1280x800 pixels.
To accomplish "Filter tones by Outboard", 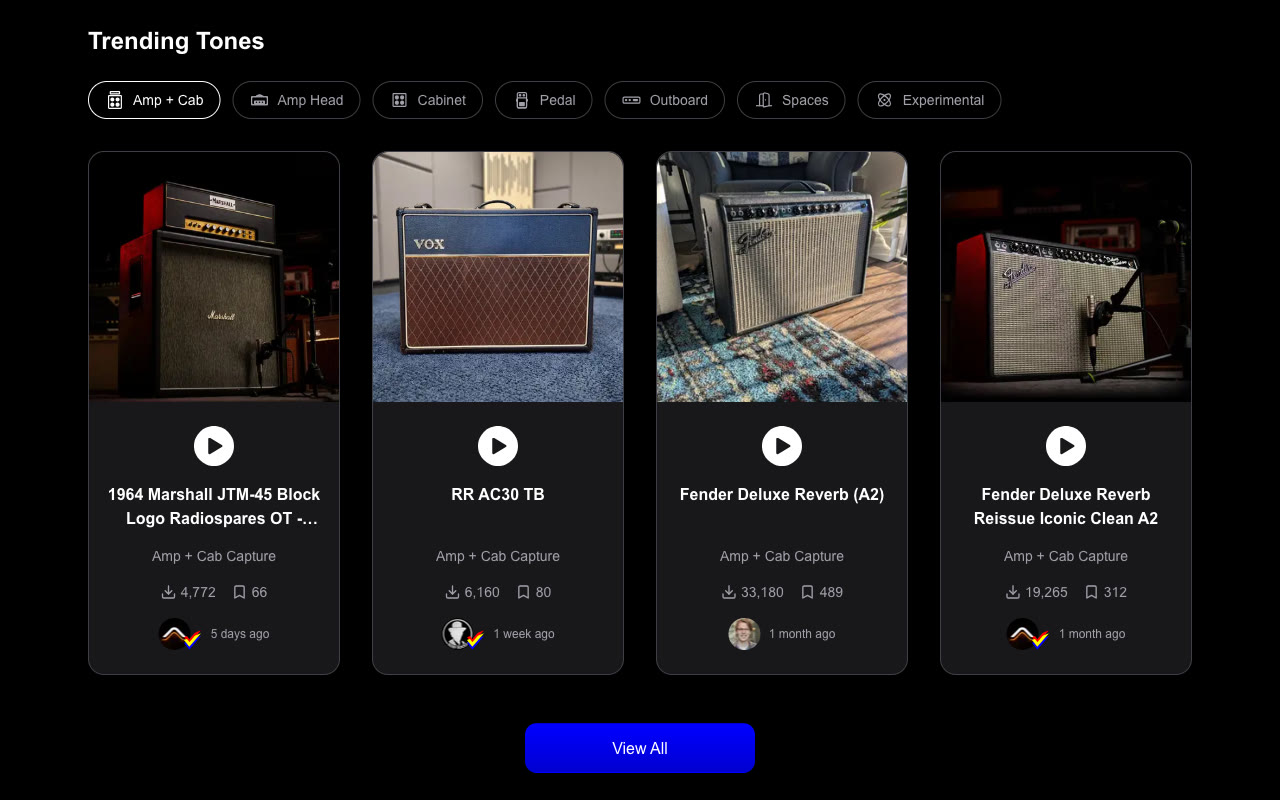I will click(665, 100).
